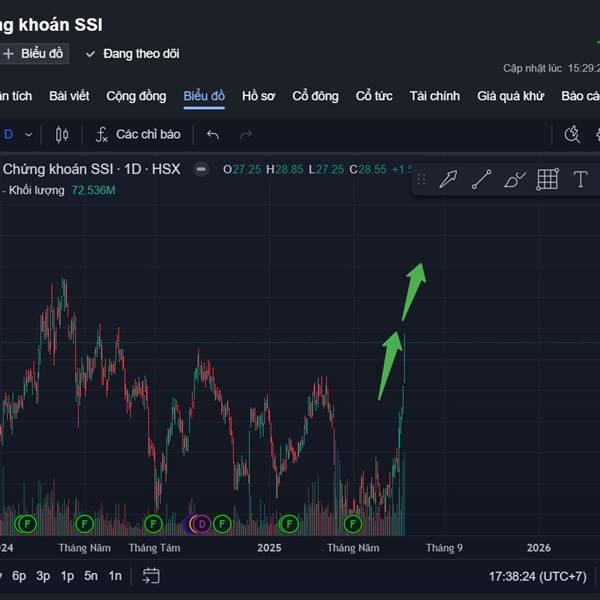
Task: Click the Chứng khoán SSI · 1D · HSX legend title
Action: coord(91,169)
